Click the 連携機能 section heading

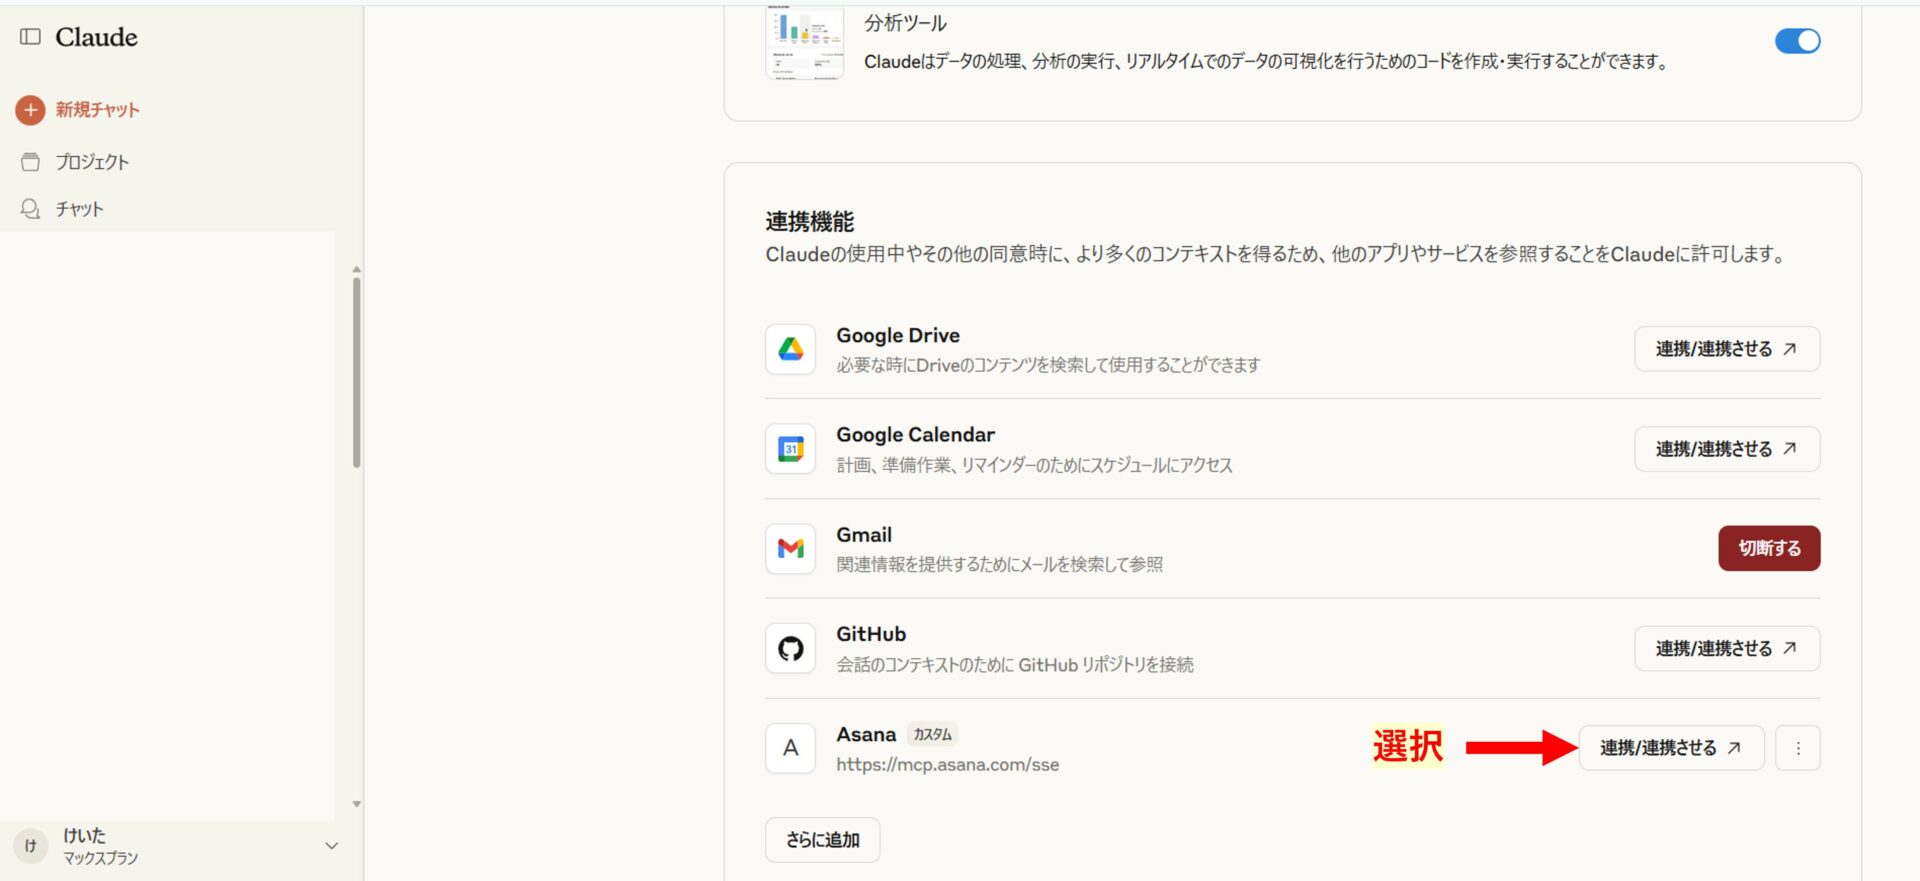(810, 222)
